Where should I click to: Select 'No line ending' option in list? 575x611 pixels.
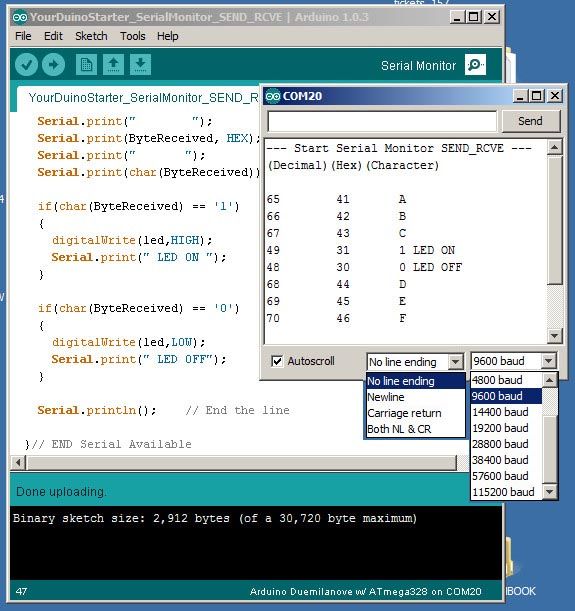[415, 381]
